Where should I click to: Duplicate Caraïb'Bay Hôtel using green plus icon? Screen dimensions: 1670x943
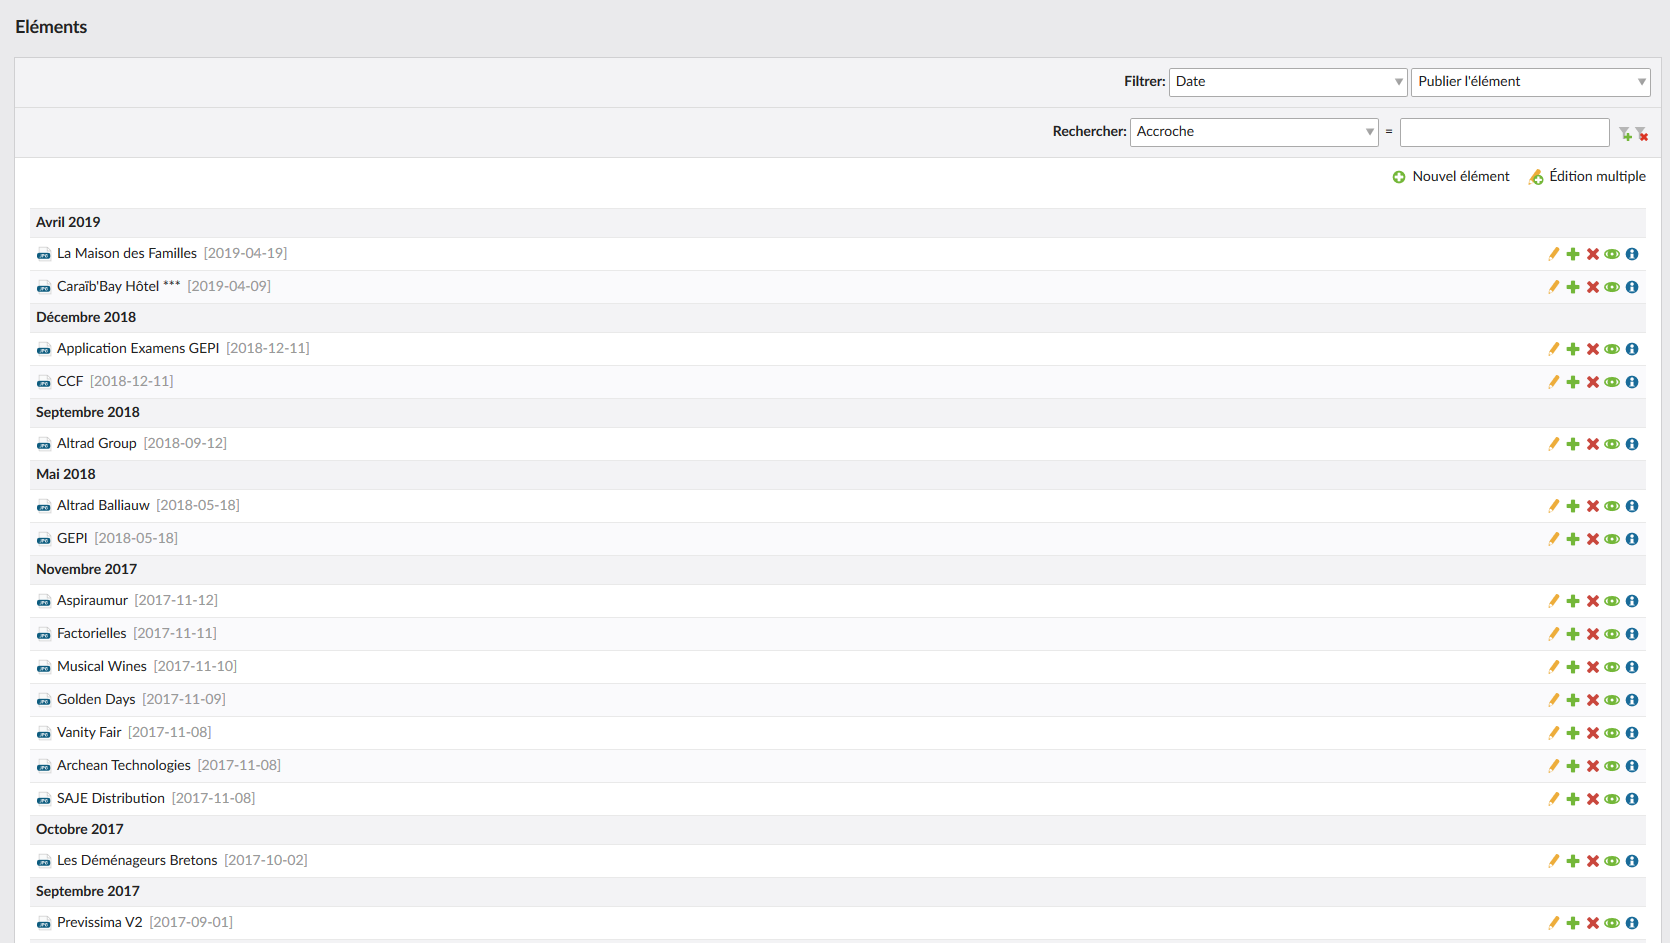click(x=1573, y=287)
